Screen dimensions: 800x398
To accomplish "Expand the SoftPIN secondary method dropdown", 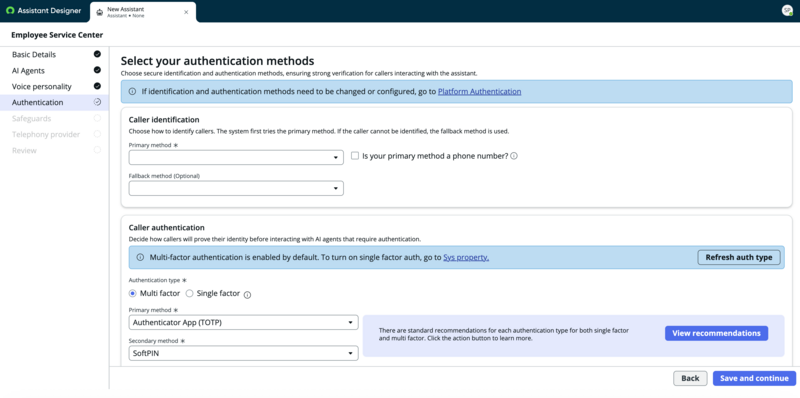I will 243,353.
